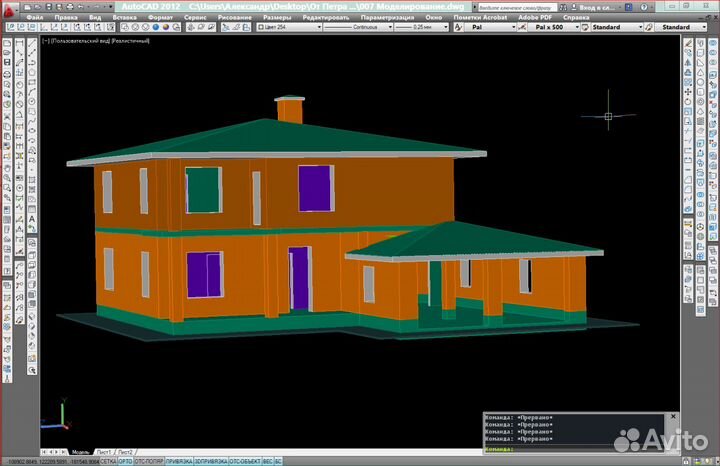Click the Цвет 254 color swatch

tap(261, 28)
